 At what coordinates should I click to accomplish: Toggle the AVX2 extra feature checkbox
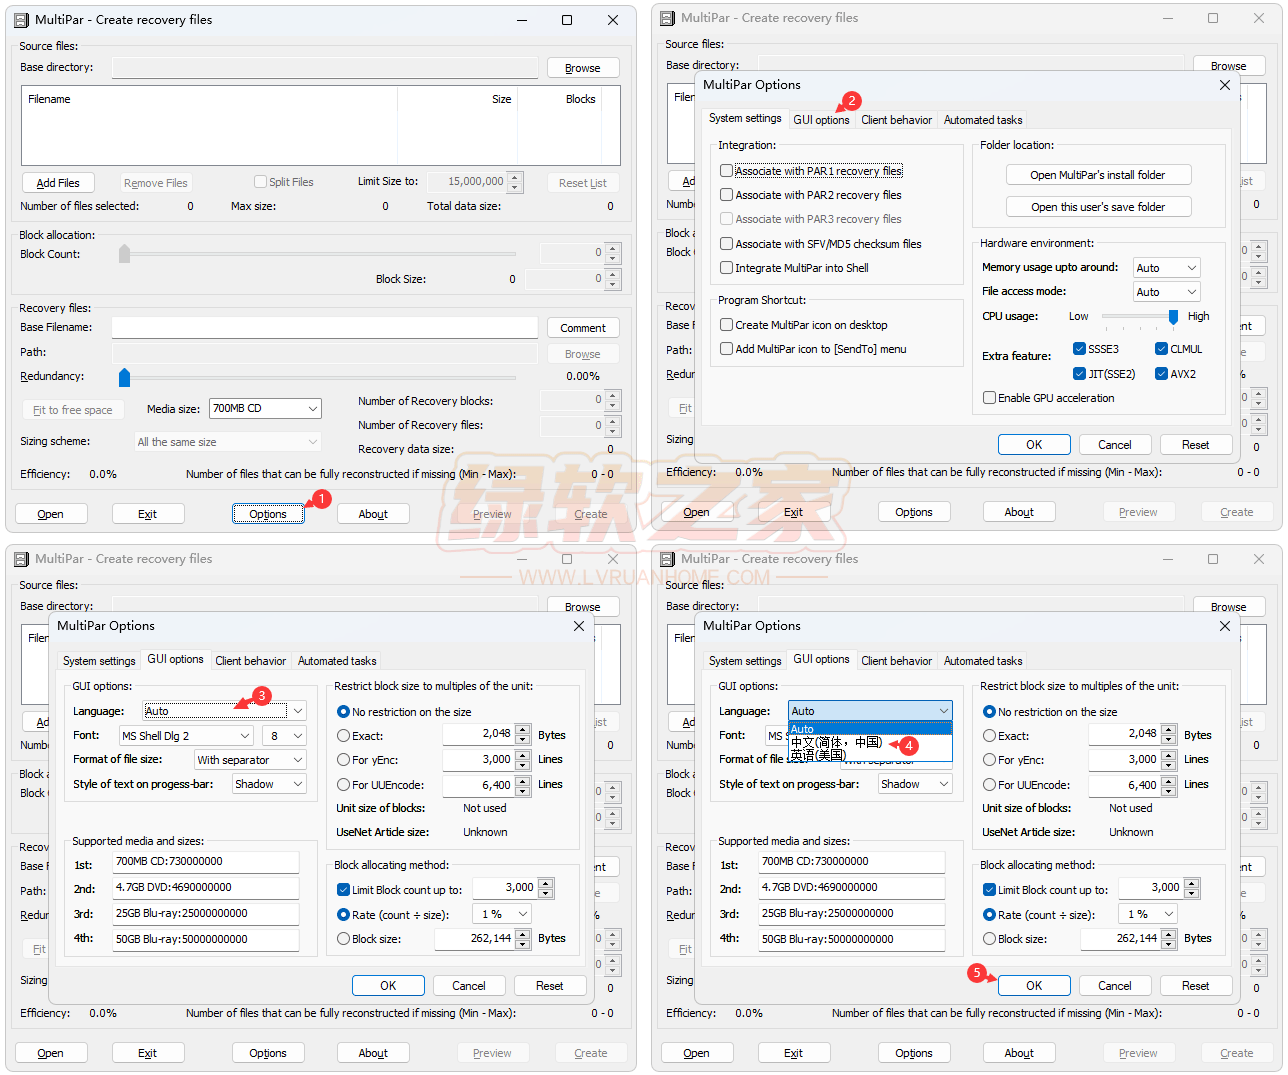pyautogui.click(x=1161, y=374)
